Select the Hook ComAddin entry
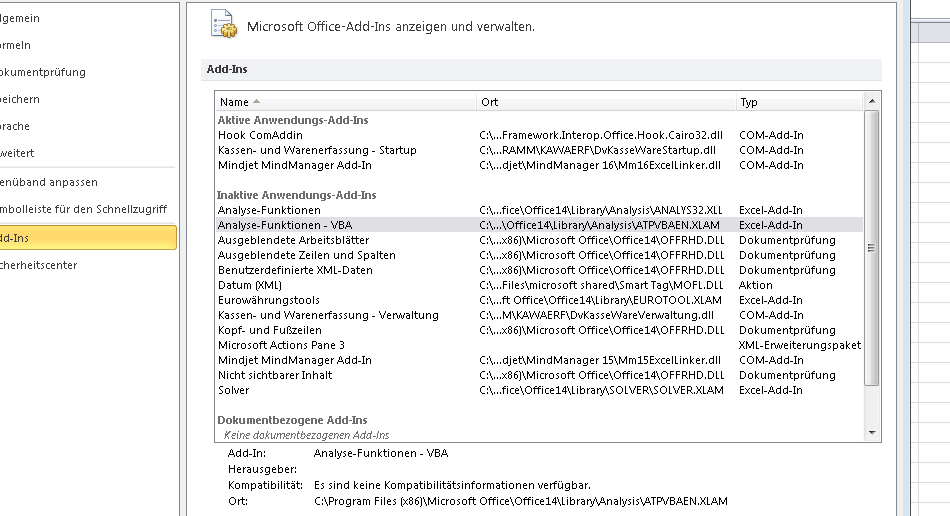The height and width of the screenshot is (516, 950). point(260,135)
